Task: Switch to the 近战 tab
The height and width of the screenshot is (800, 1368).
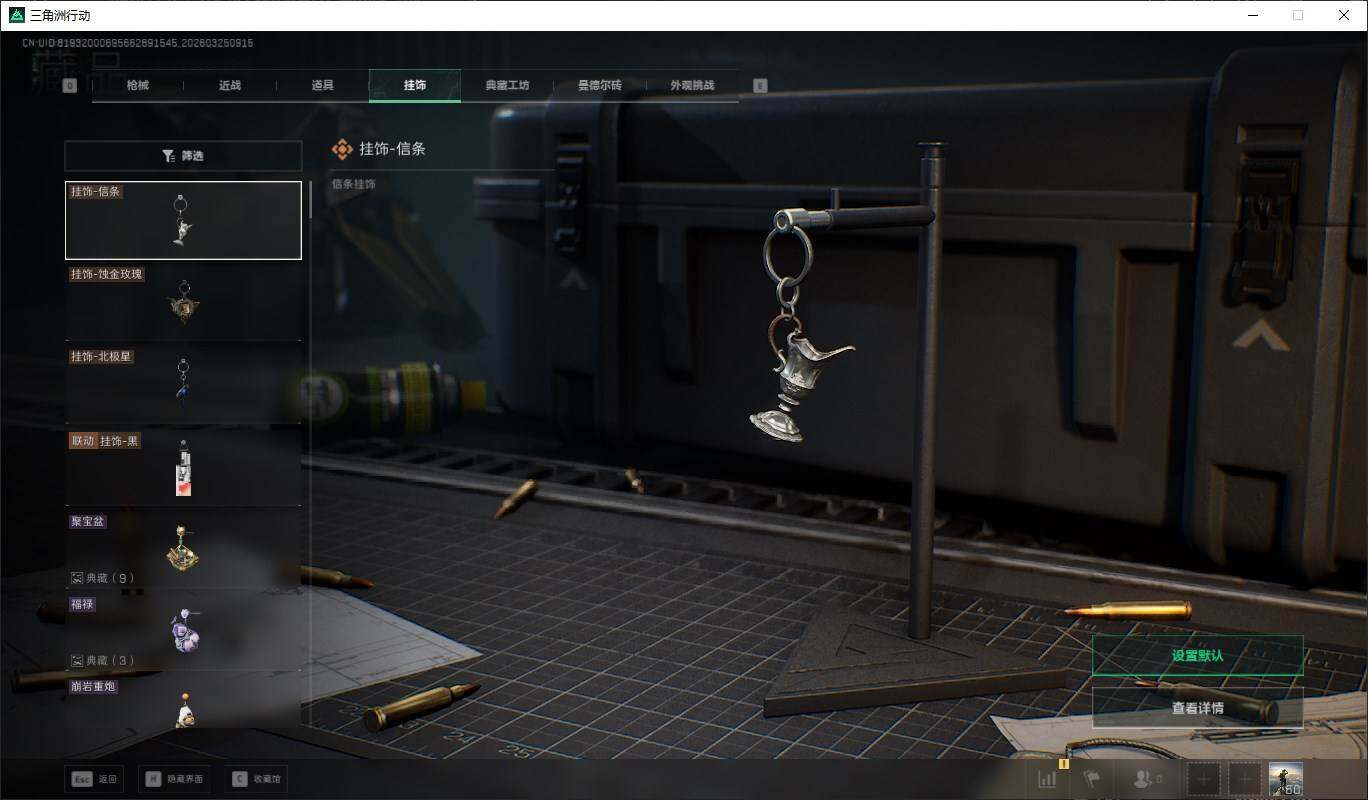Action: [230, 86]
